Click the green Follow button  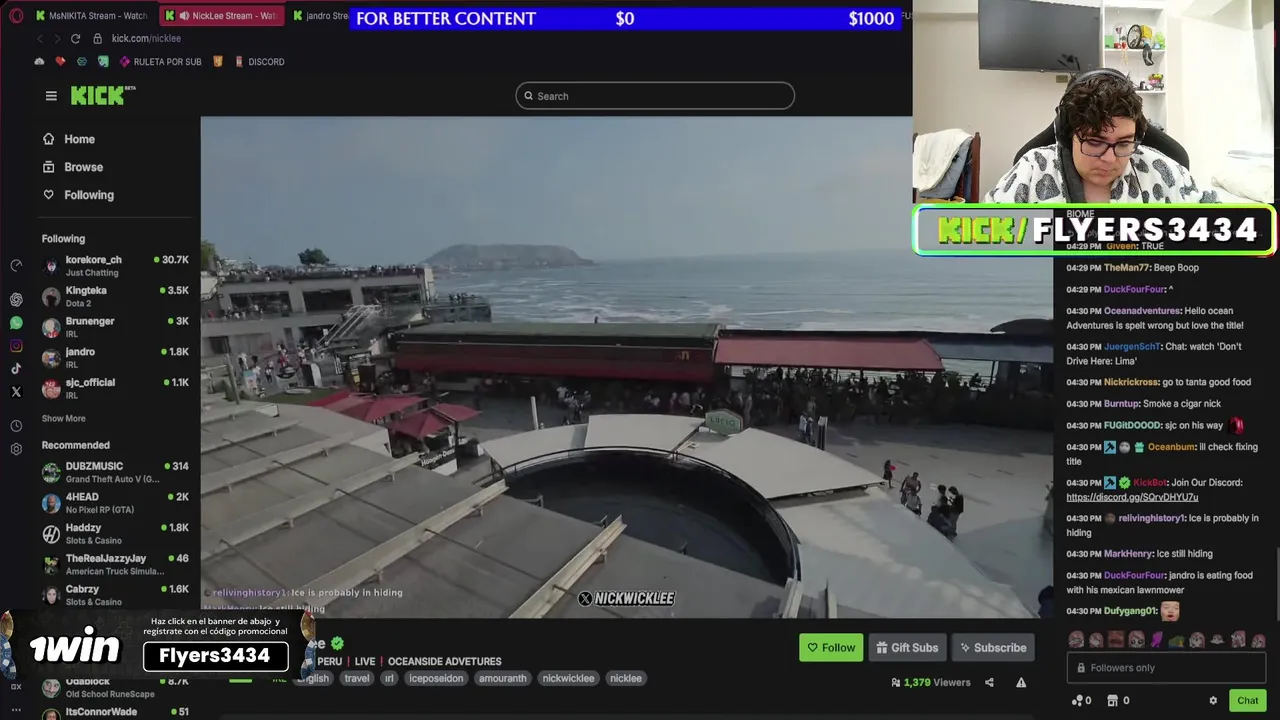click(831, 648)
